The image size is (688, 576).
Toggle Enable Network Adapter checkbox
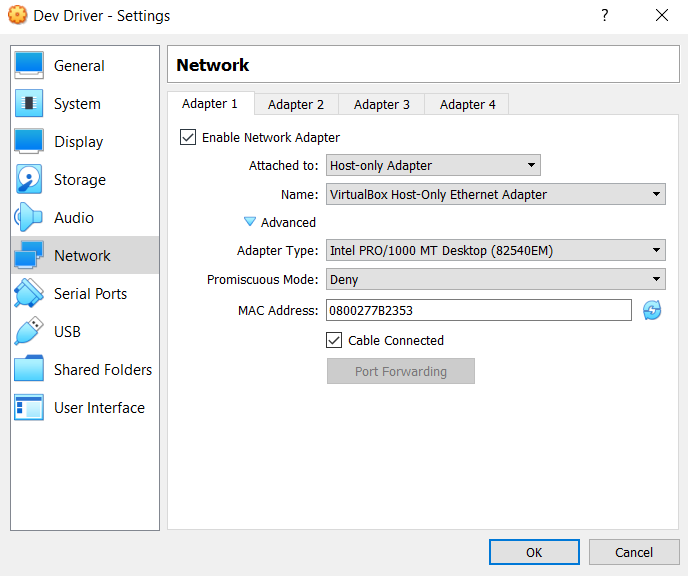[188, 137]
